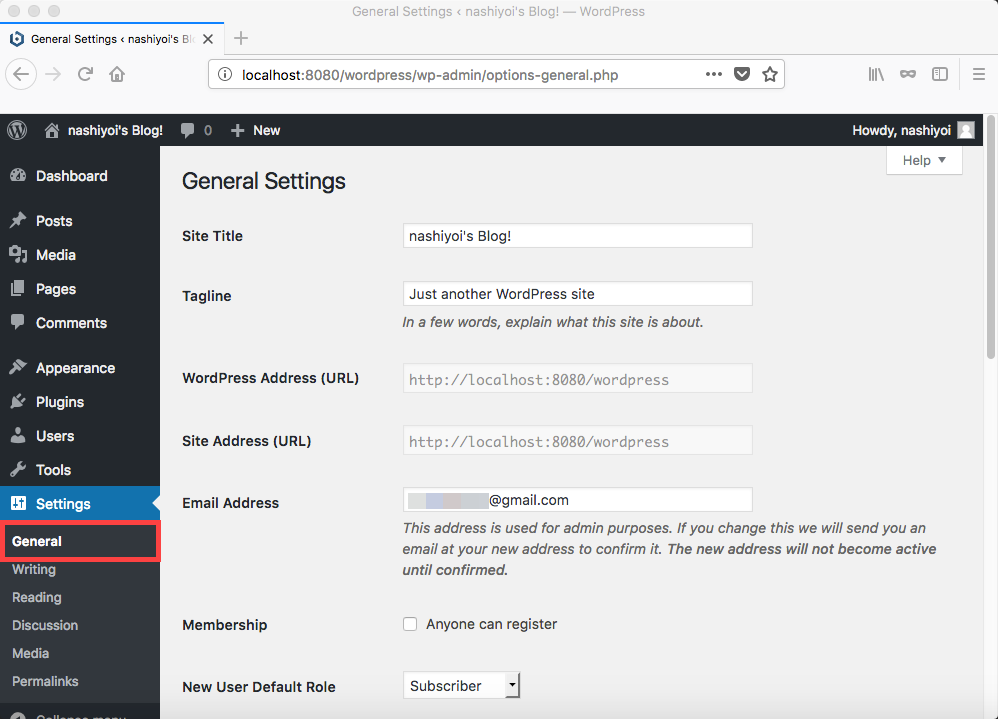Select the Users menu item
998x719 pixels.
coord(55,436)
